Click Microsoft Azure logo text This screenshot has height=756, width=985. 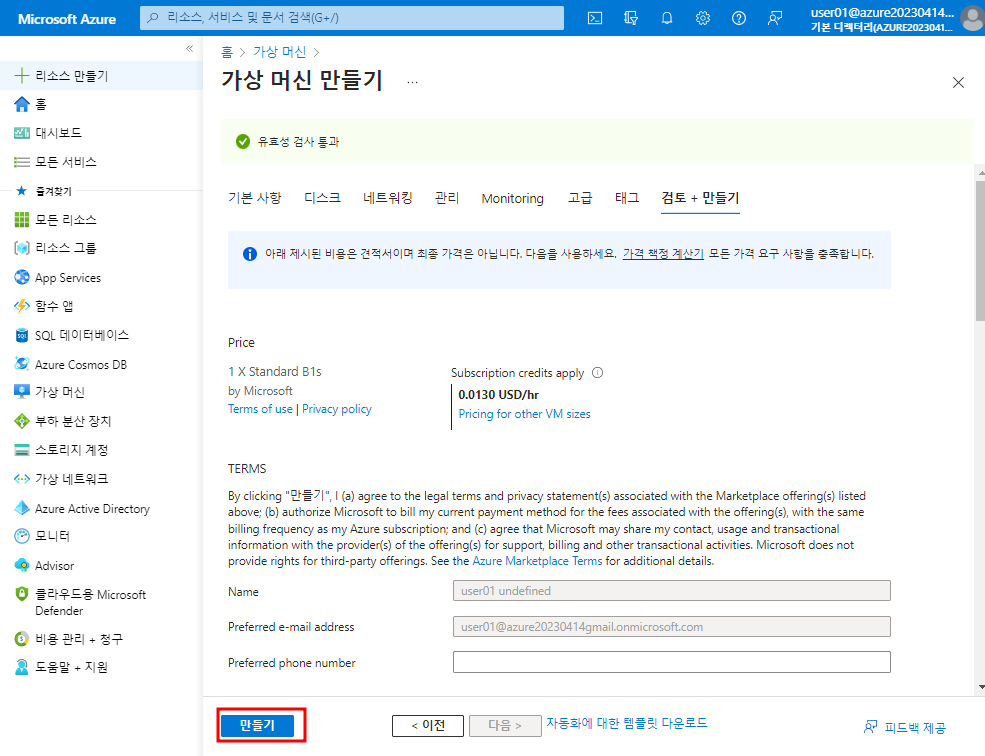coord(67,19)
